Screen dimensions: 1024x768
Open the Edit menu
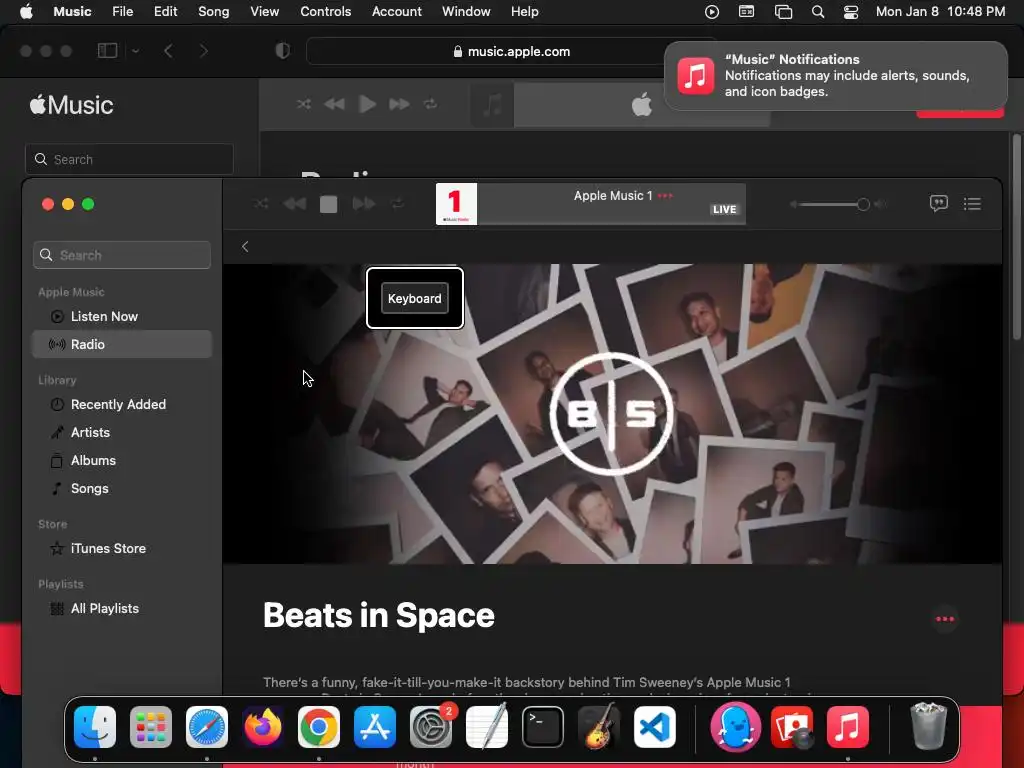[165, 12]
